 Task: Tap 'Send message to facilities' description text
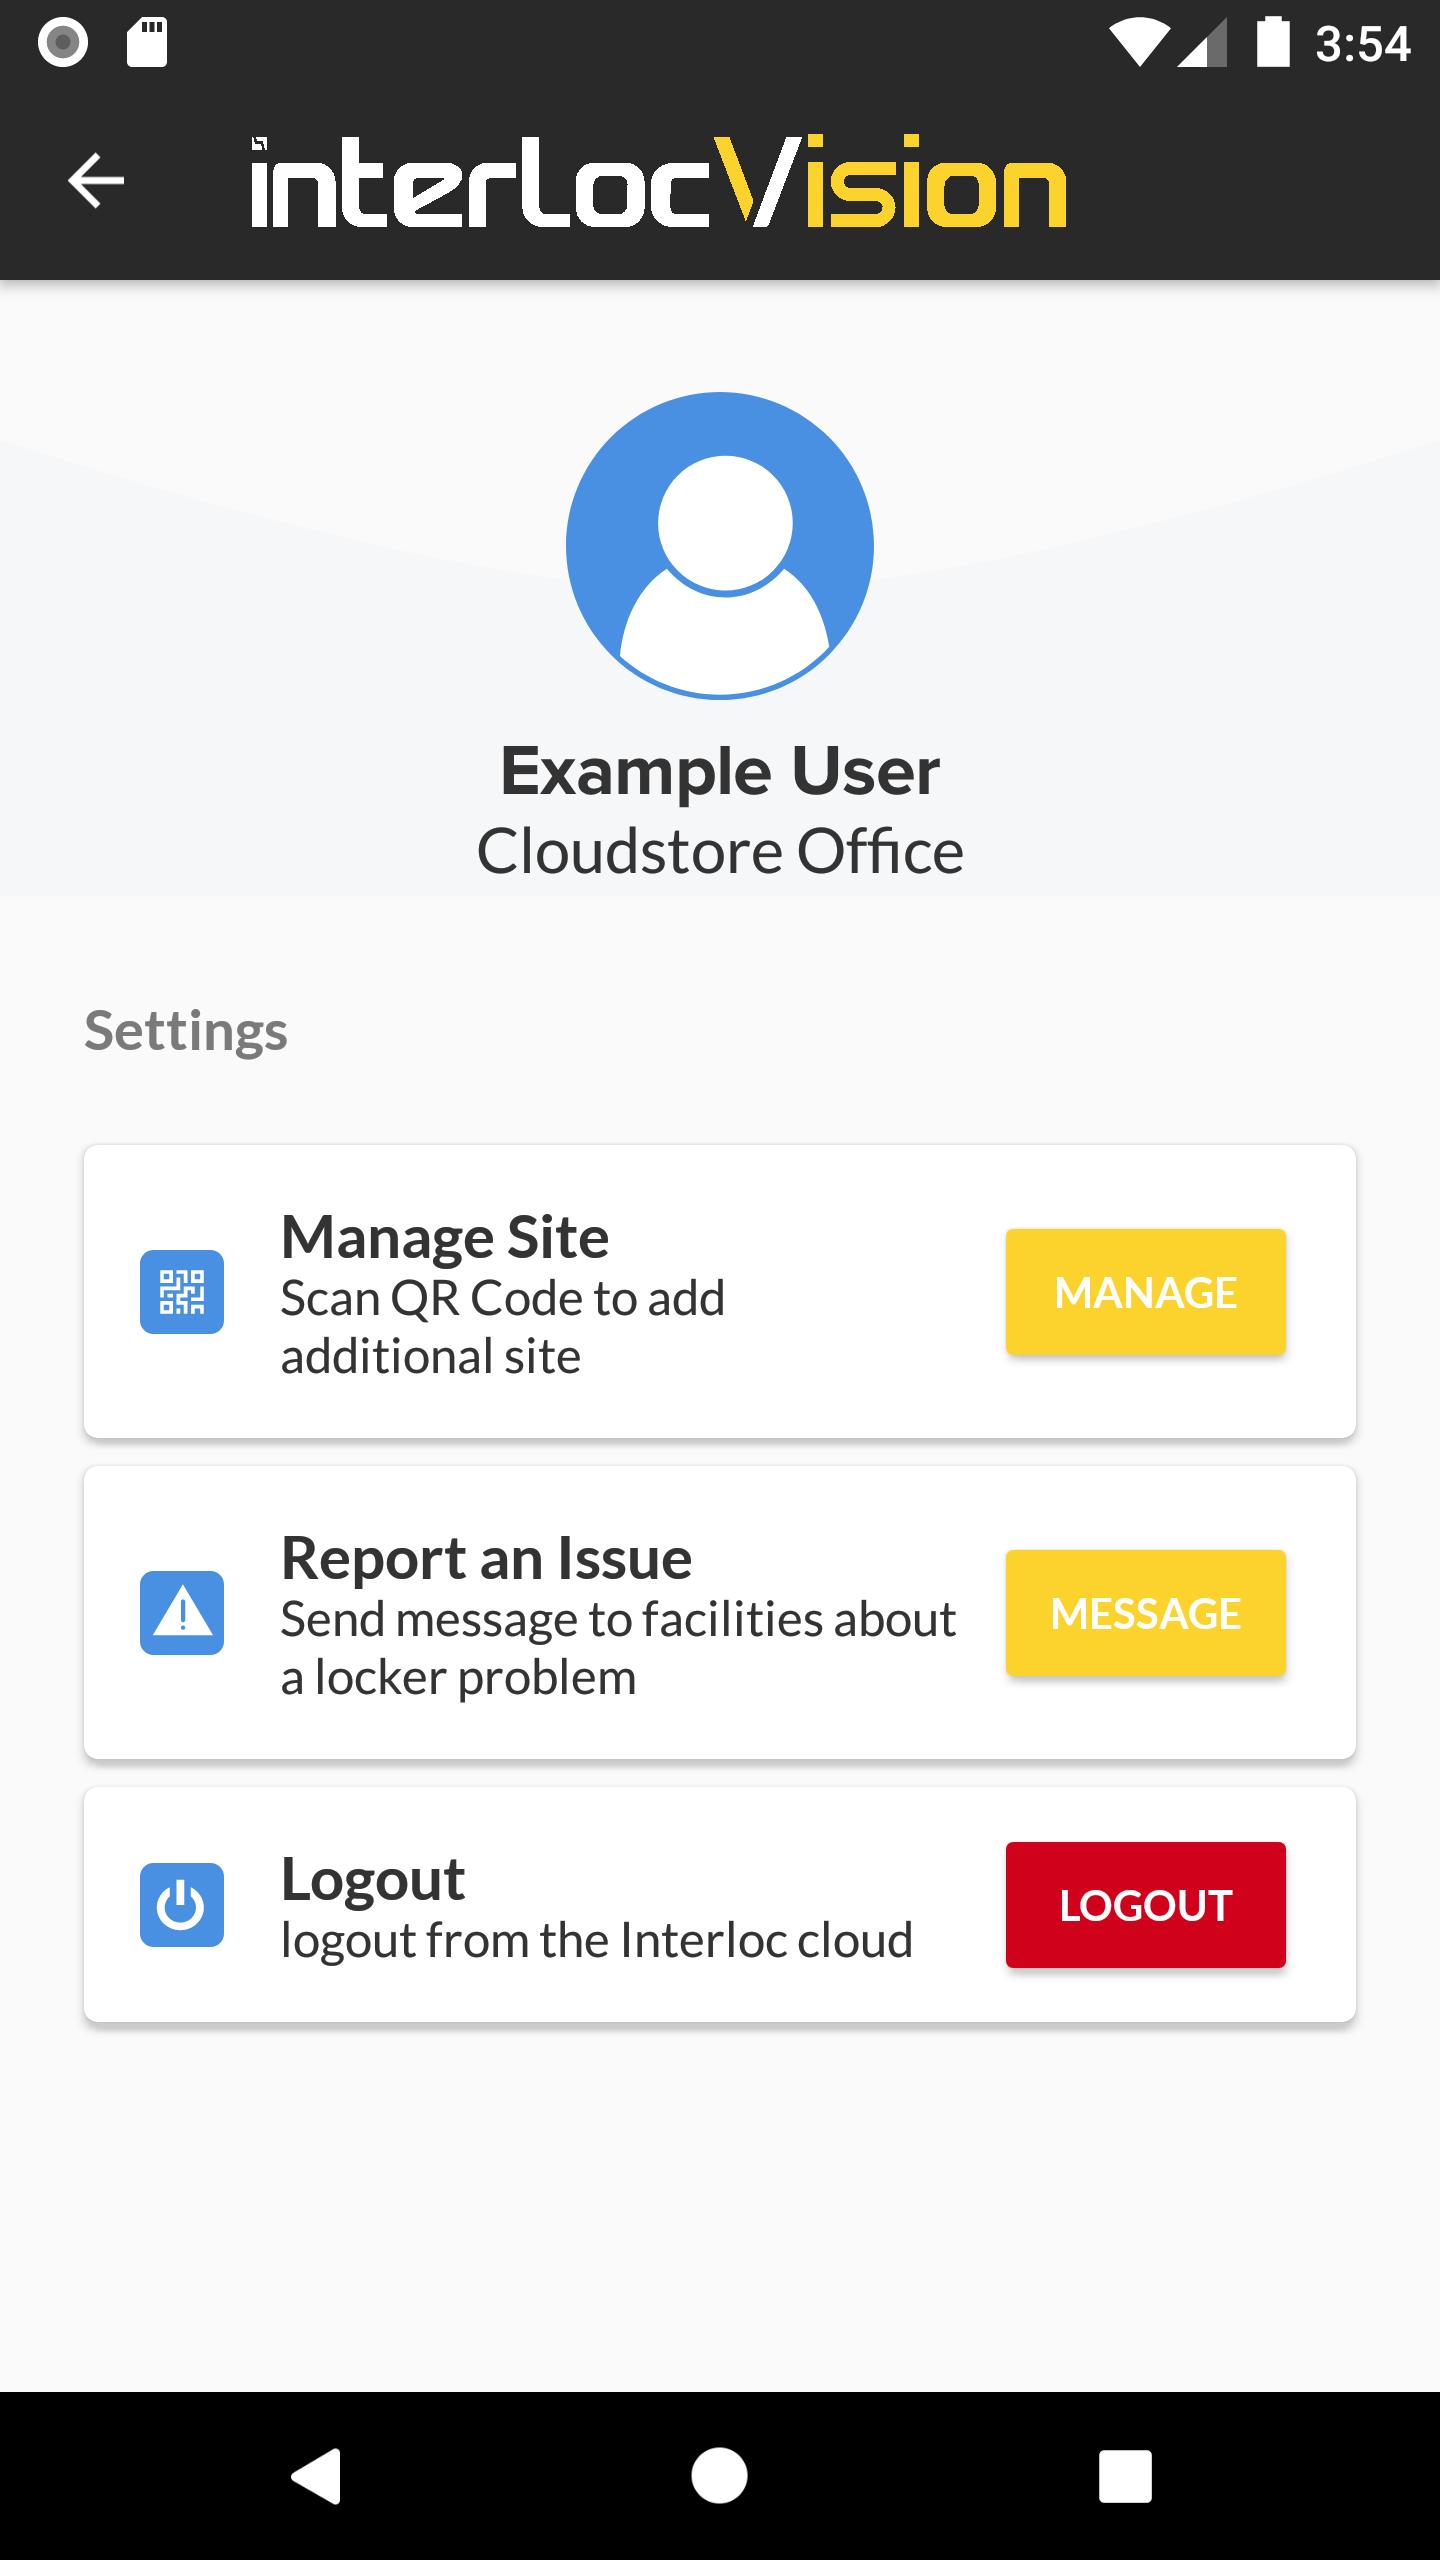618,1648
